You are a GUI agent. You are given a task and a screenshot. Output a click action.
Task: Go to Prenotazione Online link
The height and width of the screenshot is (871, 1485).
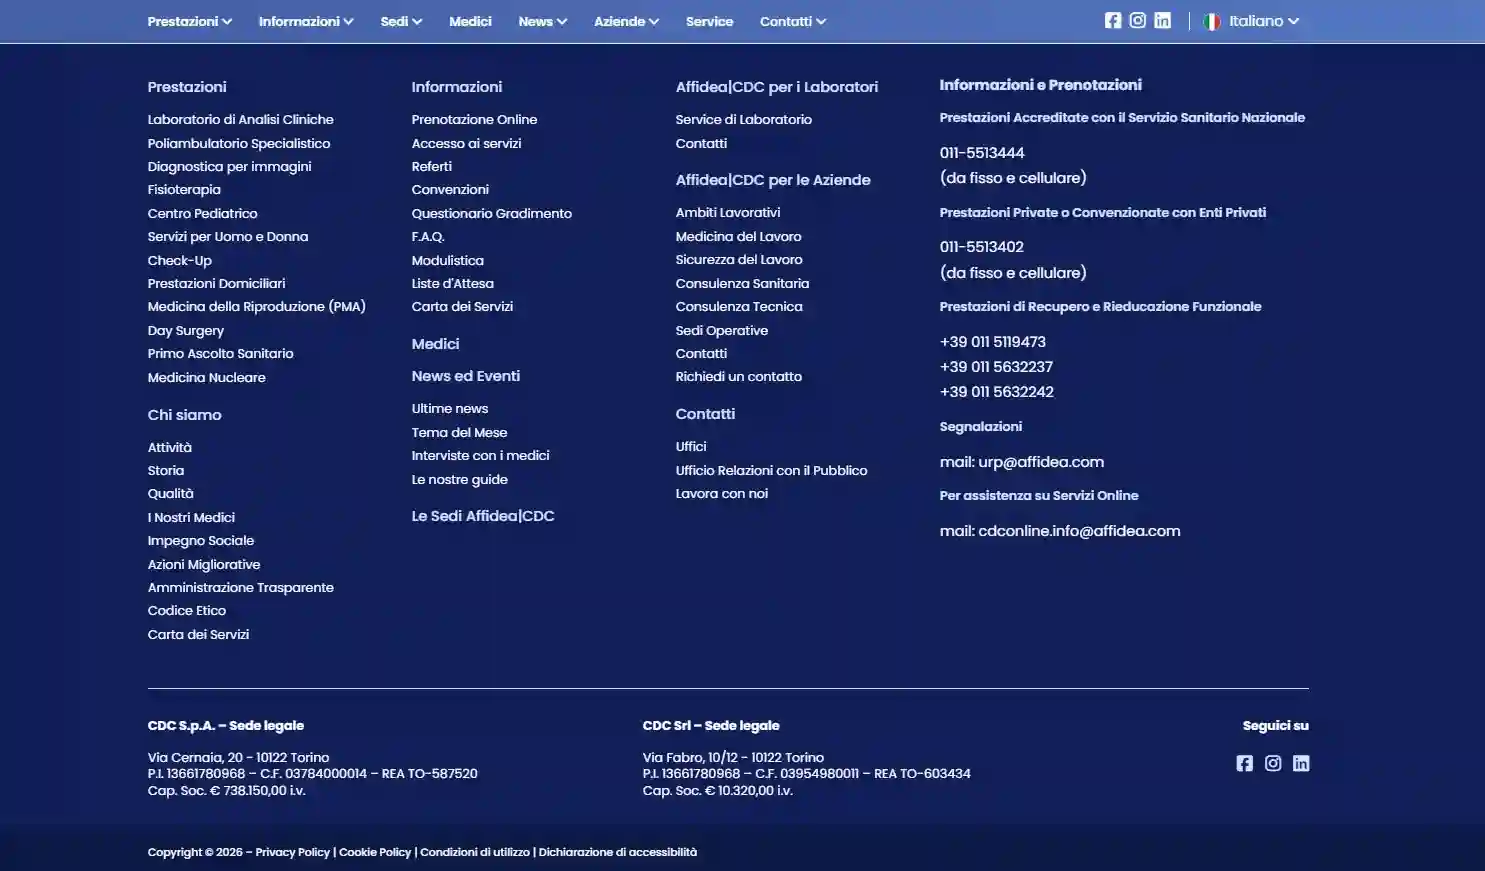click(x=474, y=119)
